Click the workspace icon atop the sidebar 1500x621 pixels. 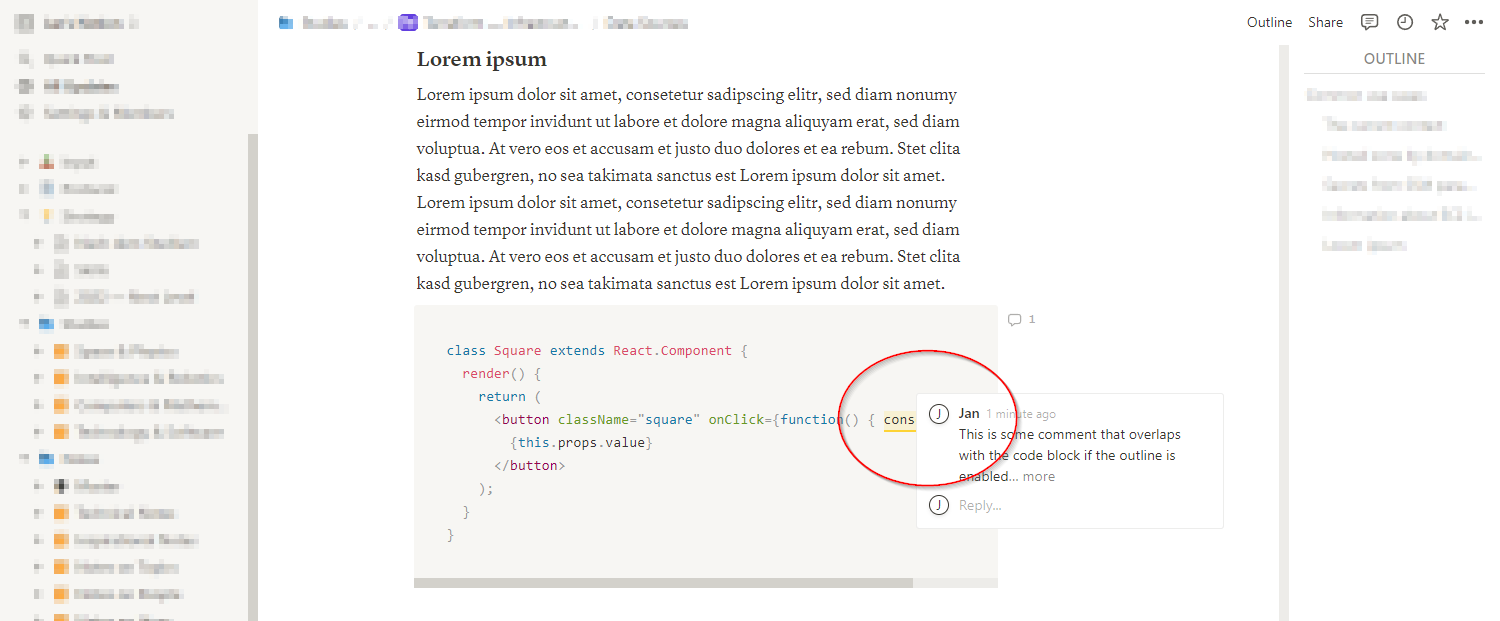click(x=24, y=21)
